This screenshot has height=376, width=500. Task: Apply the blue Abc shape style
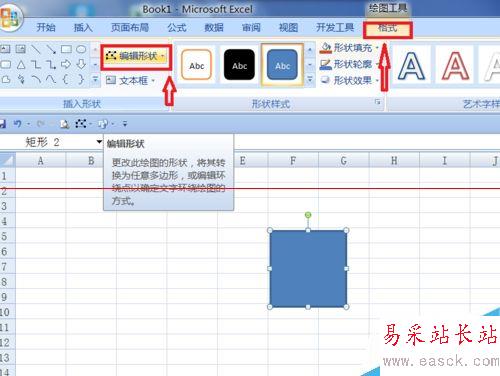tap(282, 65)
